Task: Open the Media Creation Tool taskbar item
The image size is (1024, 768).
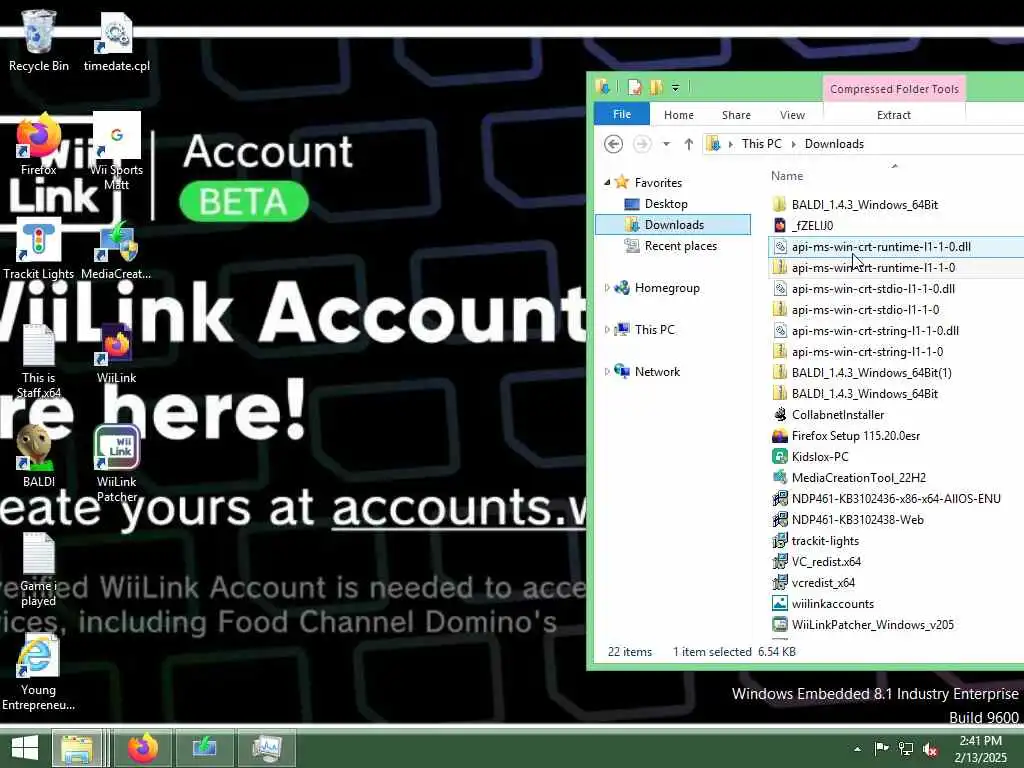Action: coord(204,748)
